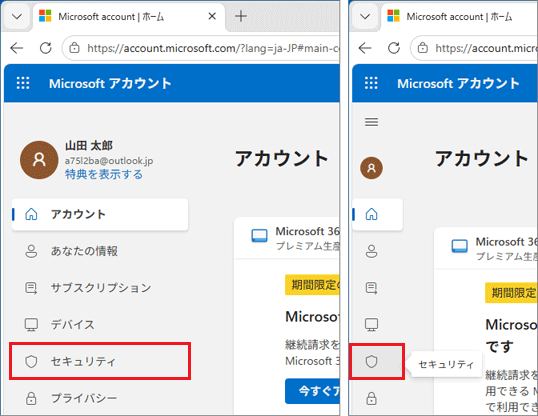Reload the page in the left browser window
Screen dimensions: 538x416
tap(46, 48)
